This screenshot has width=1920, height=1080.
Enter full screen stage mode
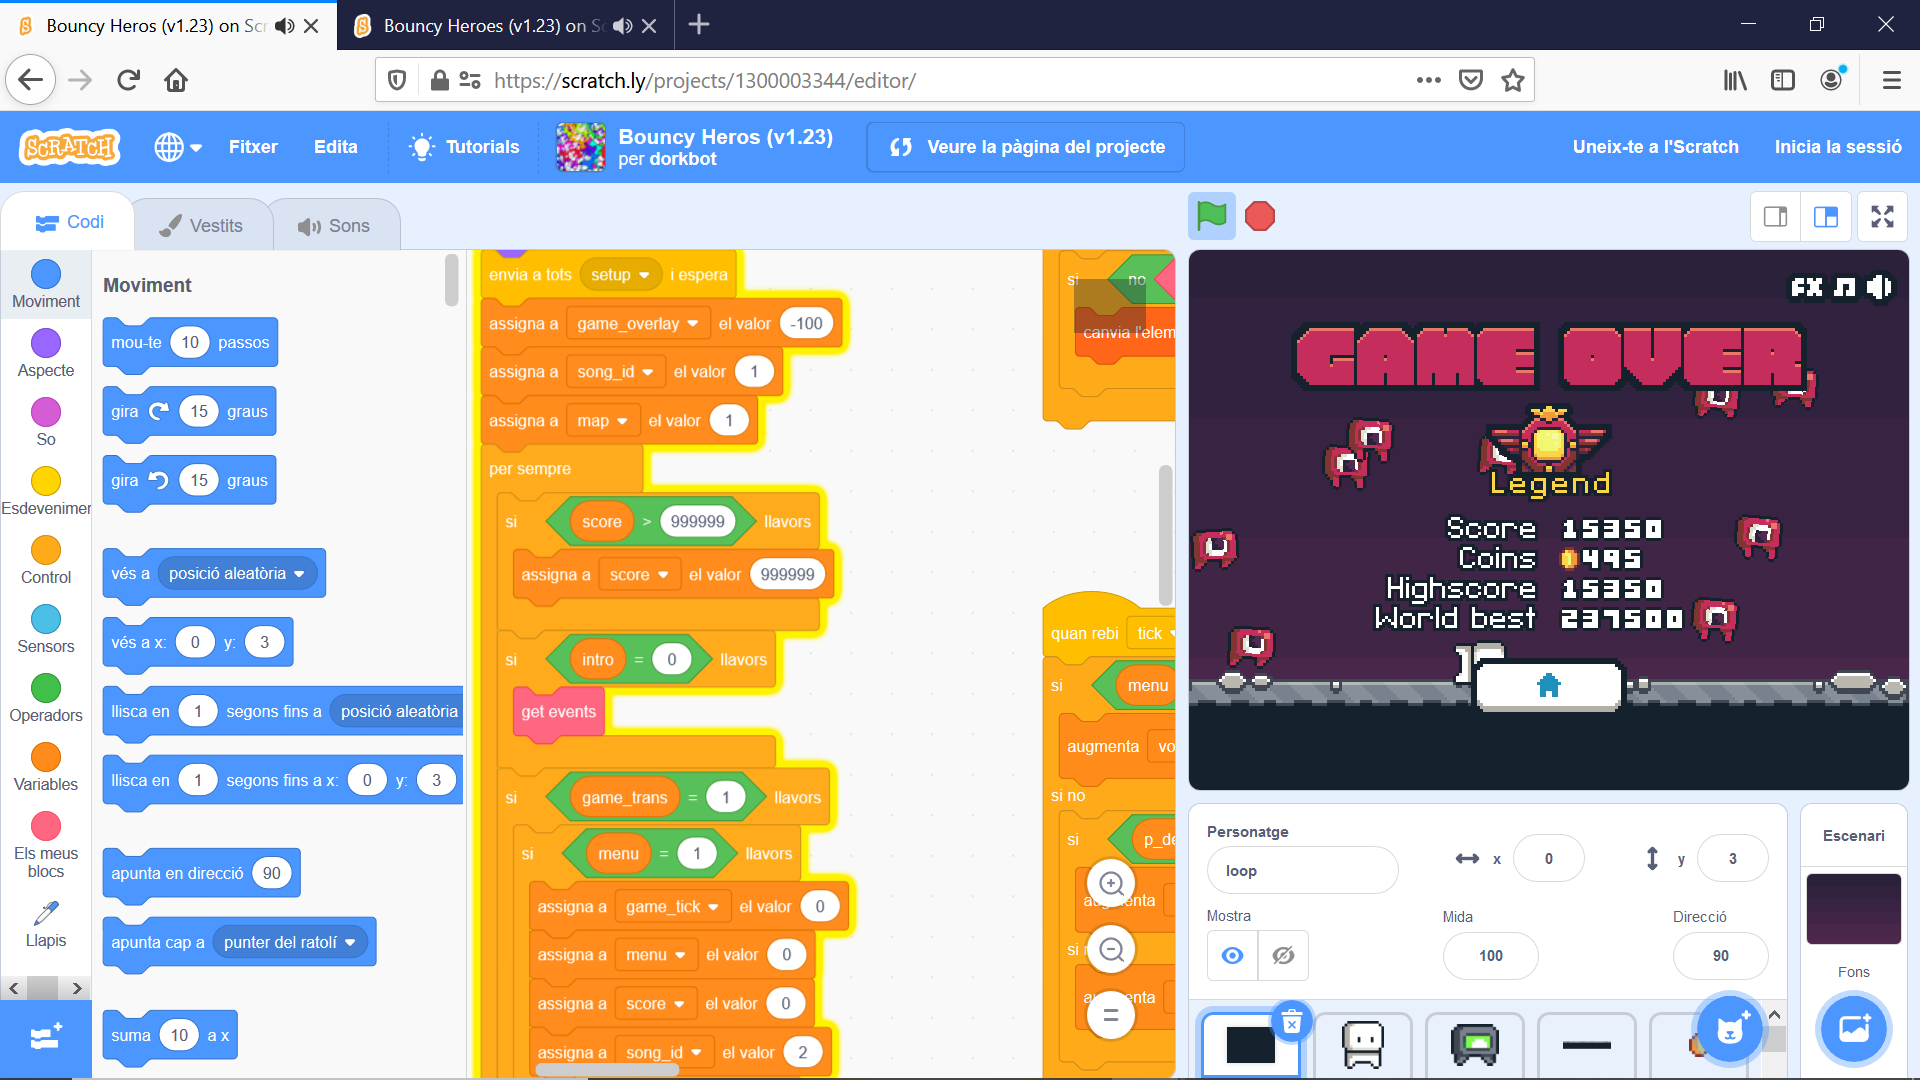[1882, 216]
